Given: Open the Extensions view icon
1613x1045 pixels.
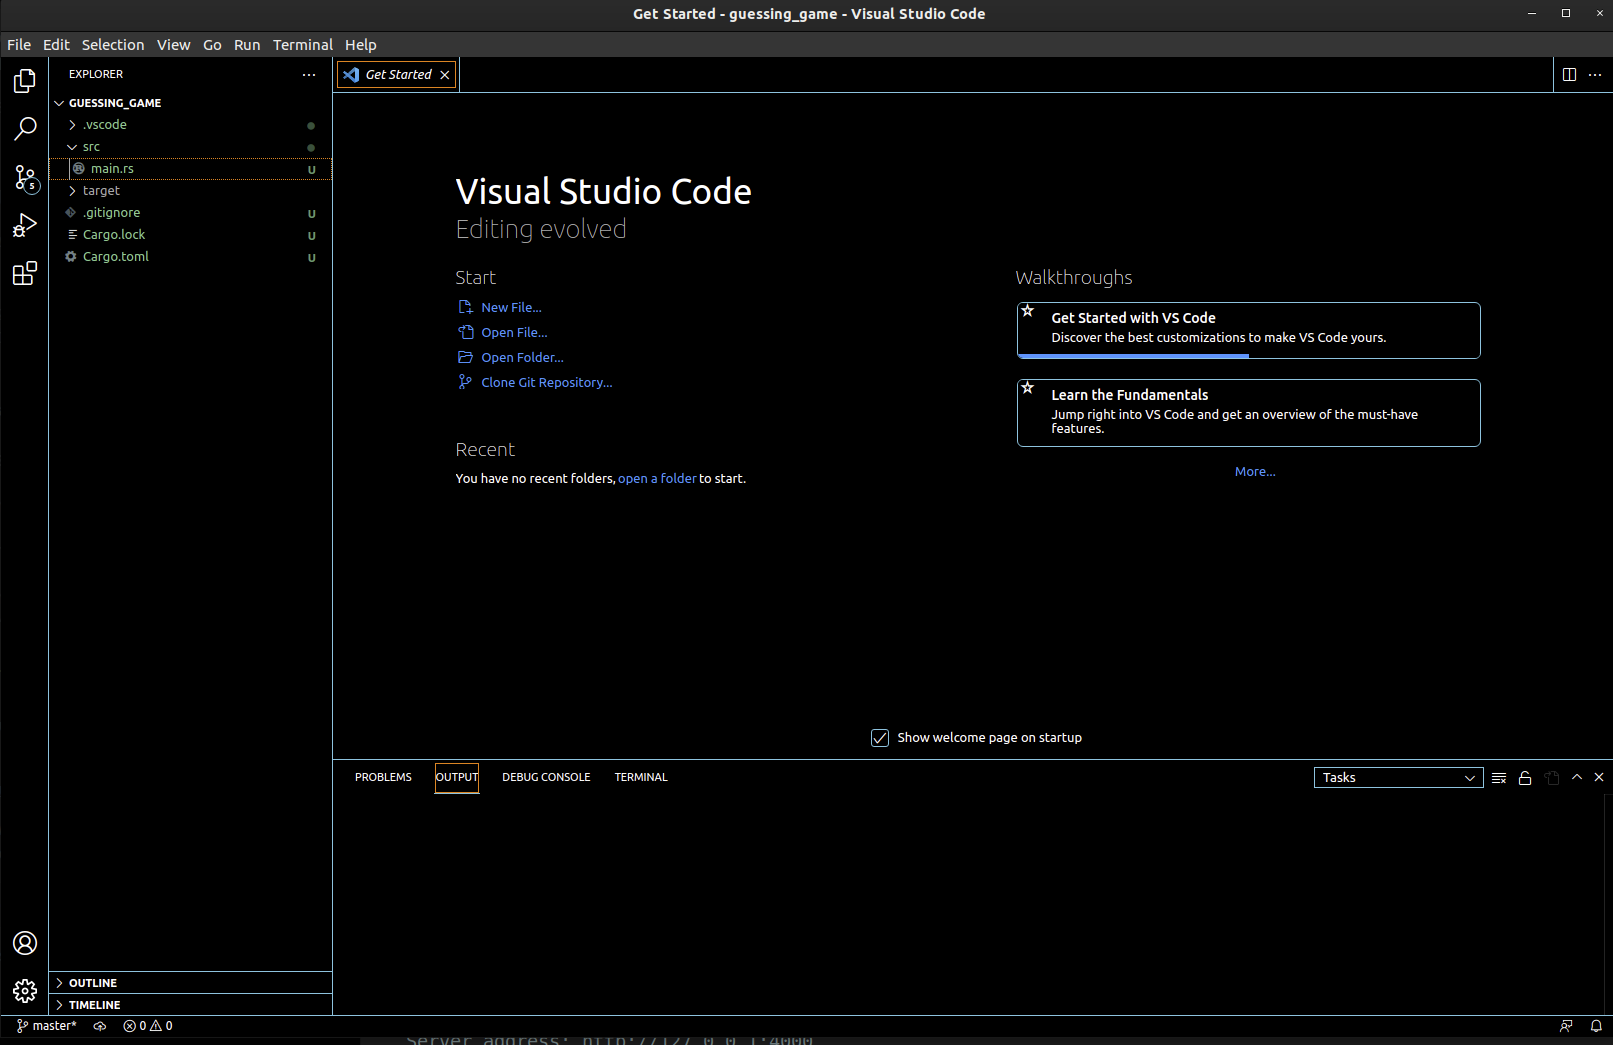Looking at the screenshot, I should pos(25,274).
